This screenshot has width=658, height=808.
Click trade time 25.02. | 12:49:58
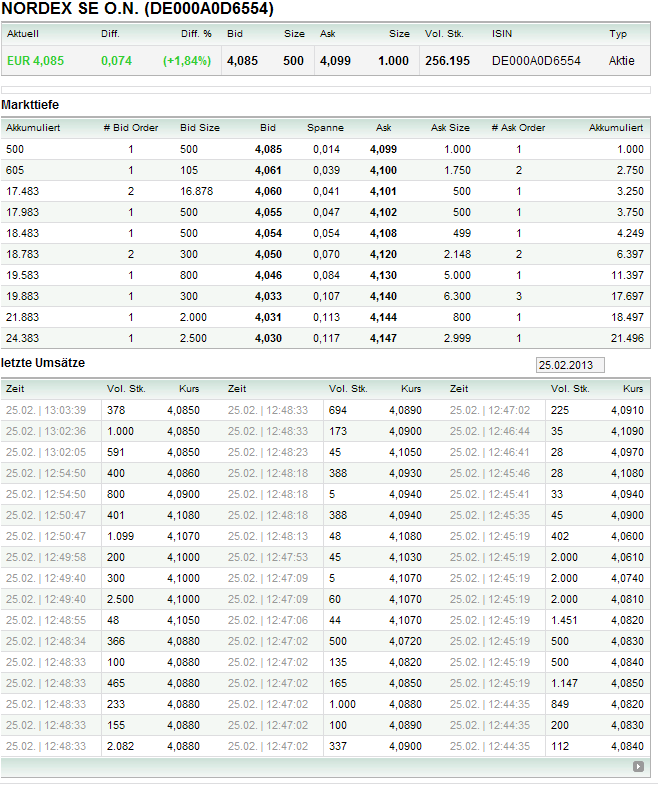pos(46,558)
